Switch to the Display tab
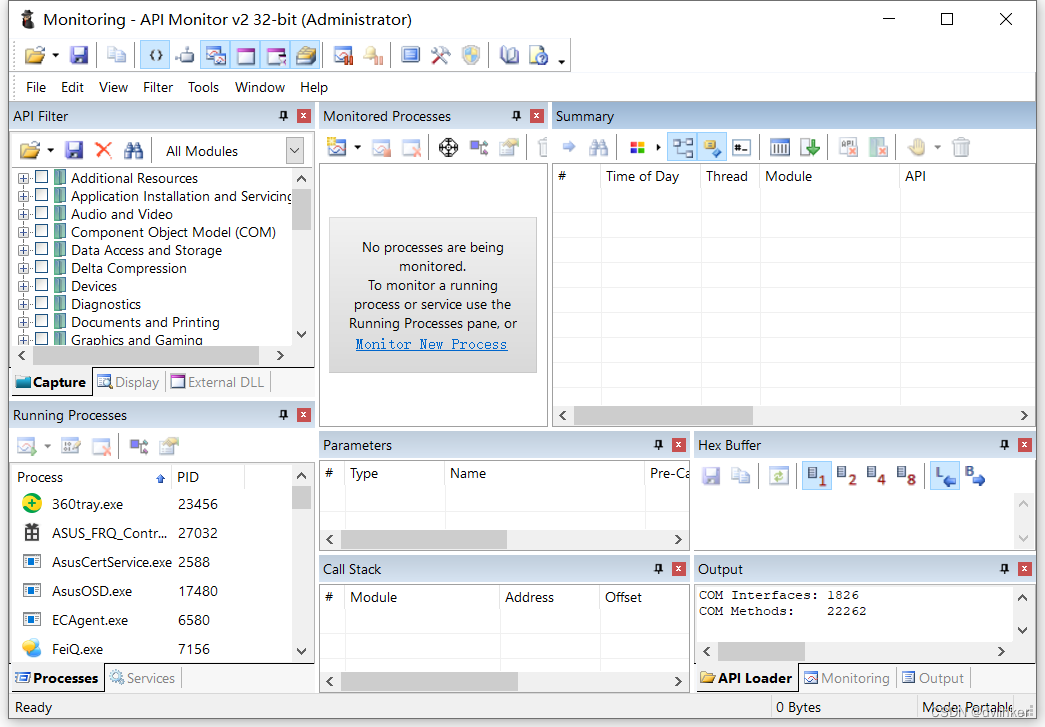Viewport: 1045px width, 727px height. coord(129,382)
